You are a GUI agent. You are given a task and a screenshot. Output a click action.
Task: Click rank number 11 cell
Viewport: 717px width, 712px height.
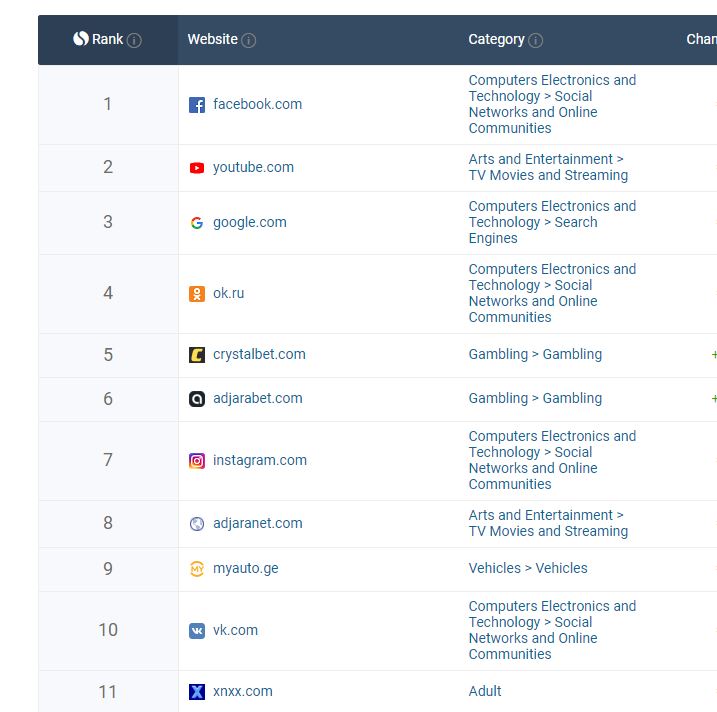coord(108,691)
